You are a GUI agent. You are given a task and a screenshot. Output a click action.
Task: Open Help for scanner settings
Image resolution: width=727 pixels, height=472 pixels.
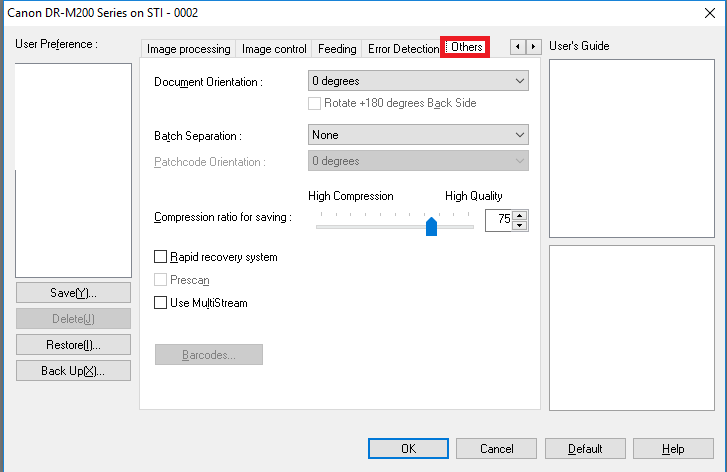pos(673,449)
